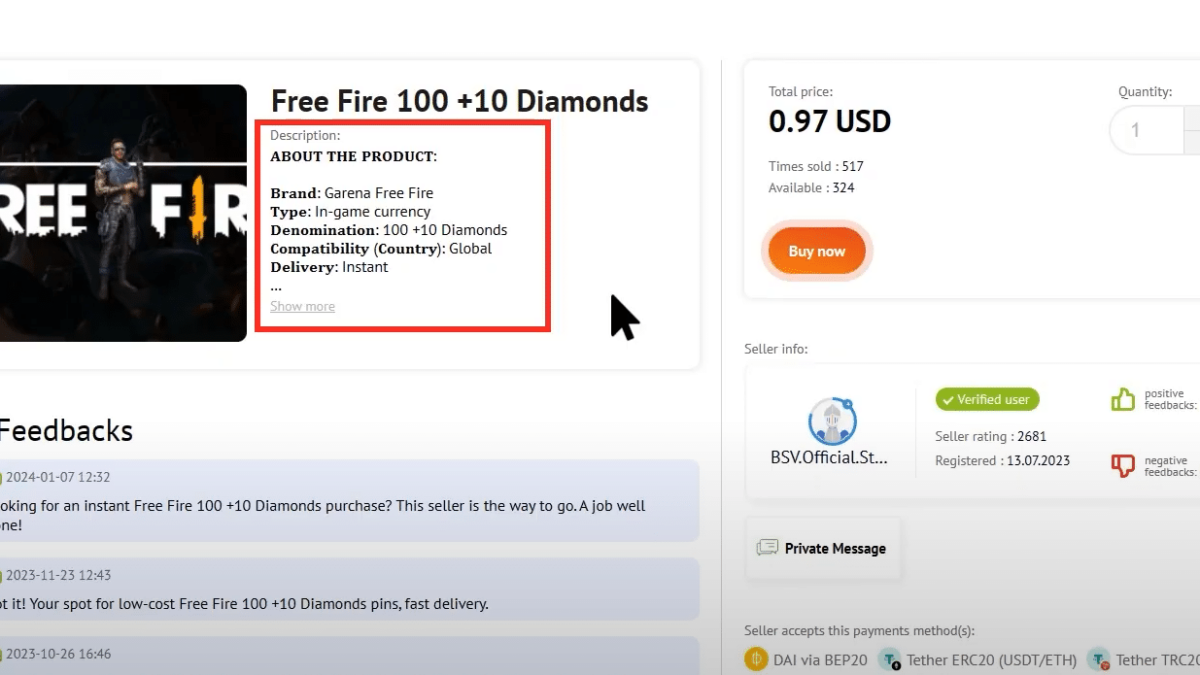Viewport: 1200px width, 675px height.
Task: Click the Feedbacks section heading
Action: click(x=66, y=430)
